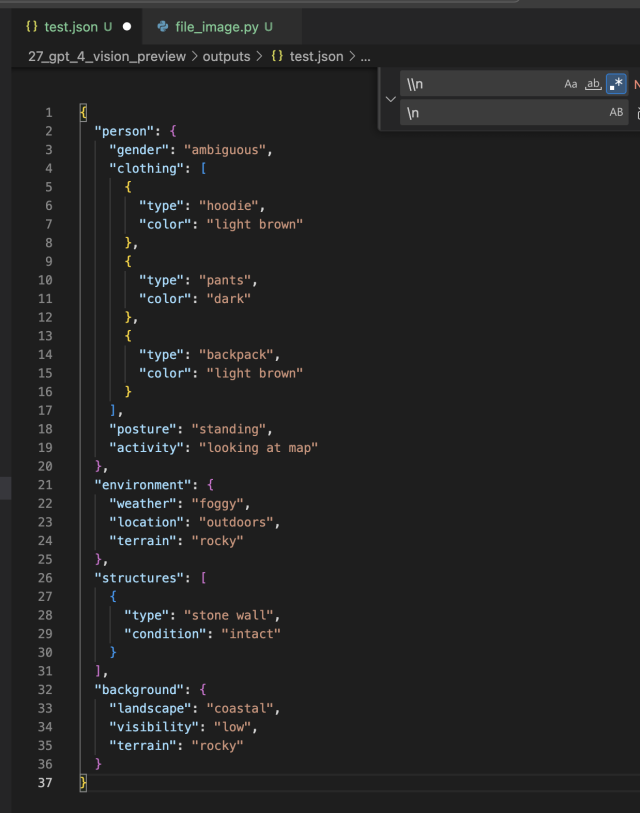Click the "low" value on line 34
The width and height of the screenshot is (640, 813).
pos(232,727)
